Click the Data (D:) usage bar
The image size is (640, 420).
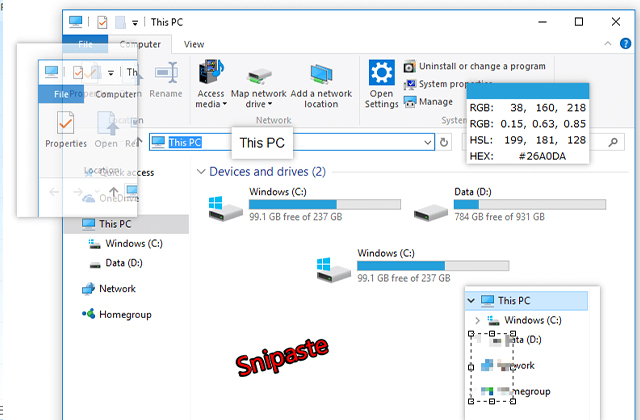pos(530,204)
